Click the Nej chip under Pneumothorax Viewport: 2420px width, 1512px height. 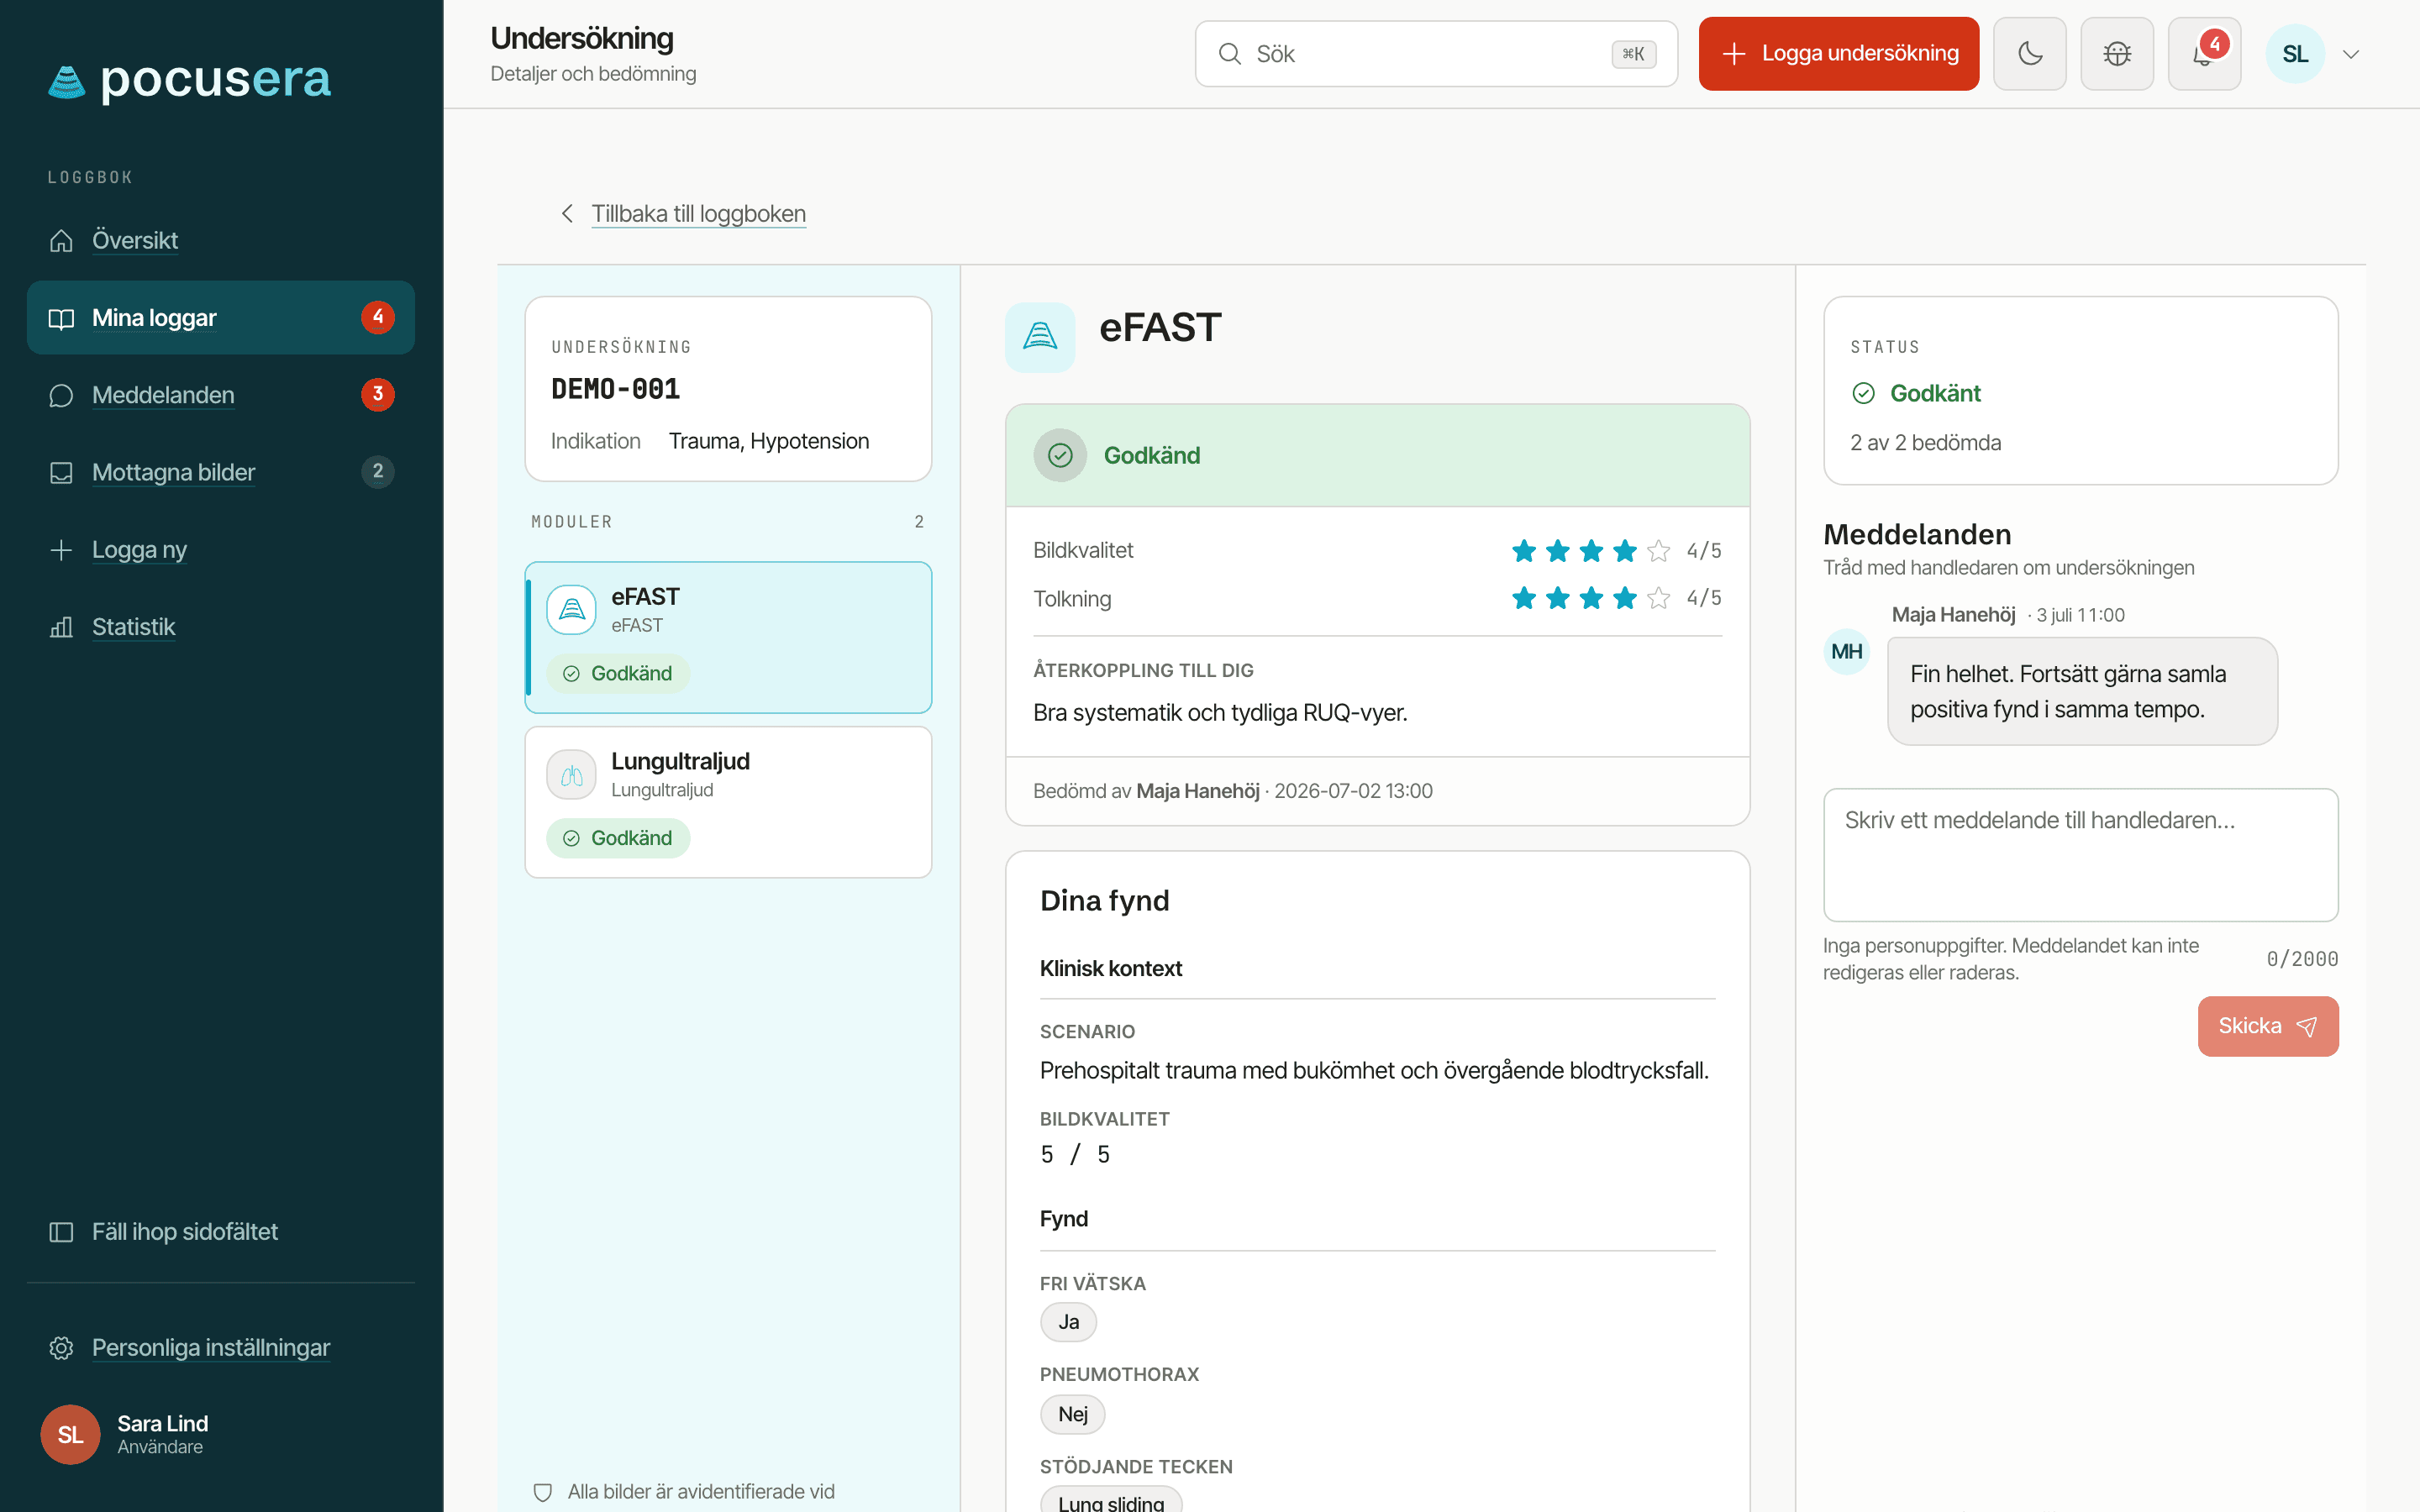coord(1072,1414)
